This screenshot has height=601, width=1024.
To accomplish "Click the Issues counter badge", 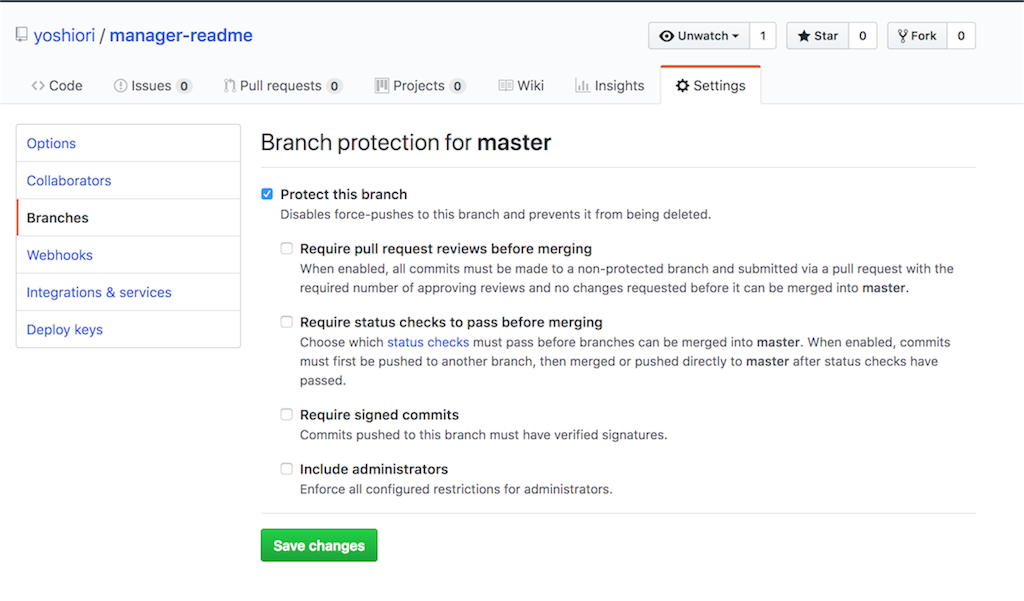I will 184,86.
